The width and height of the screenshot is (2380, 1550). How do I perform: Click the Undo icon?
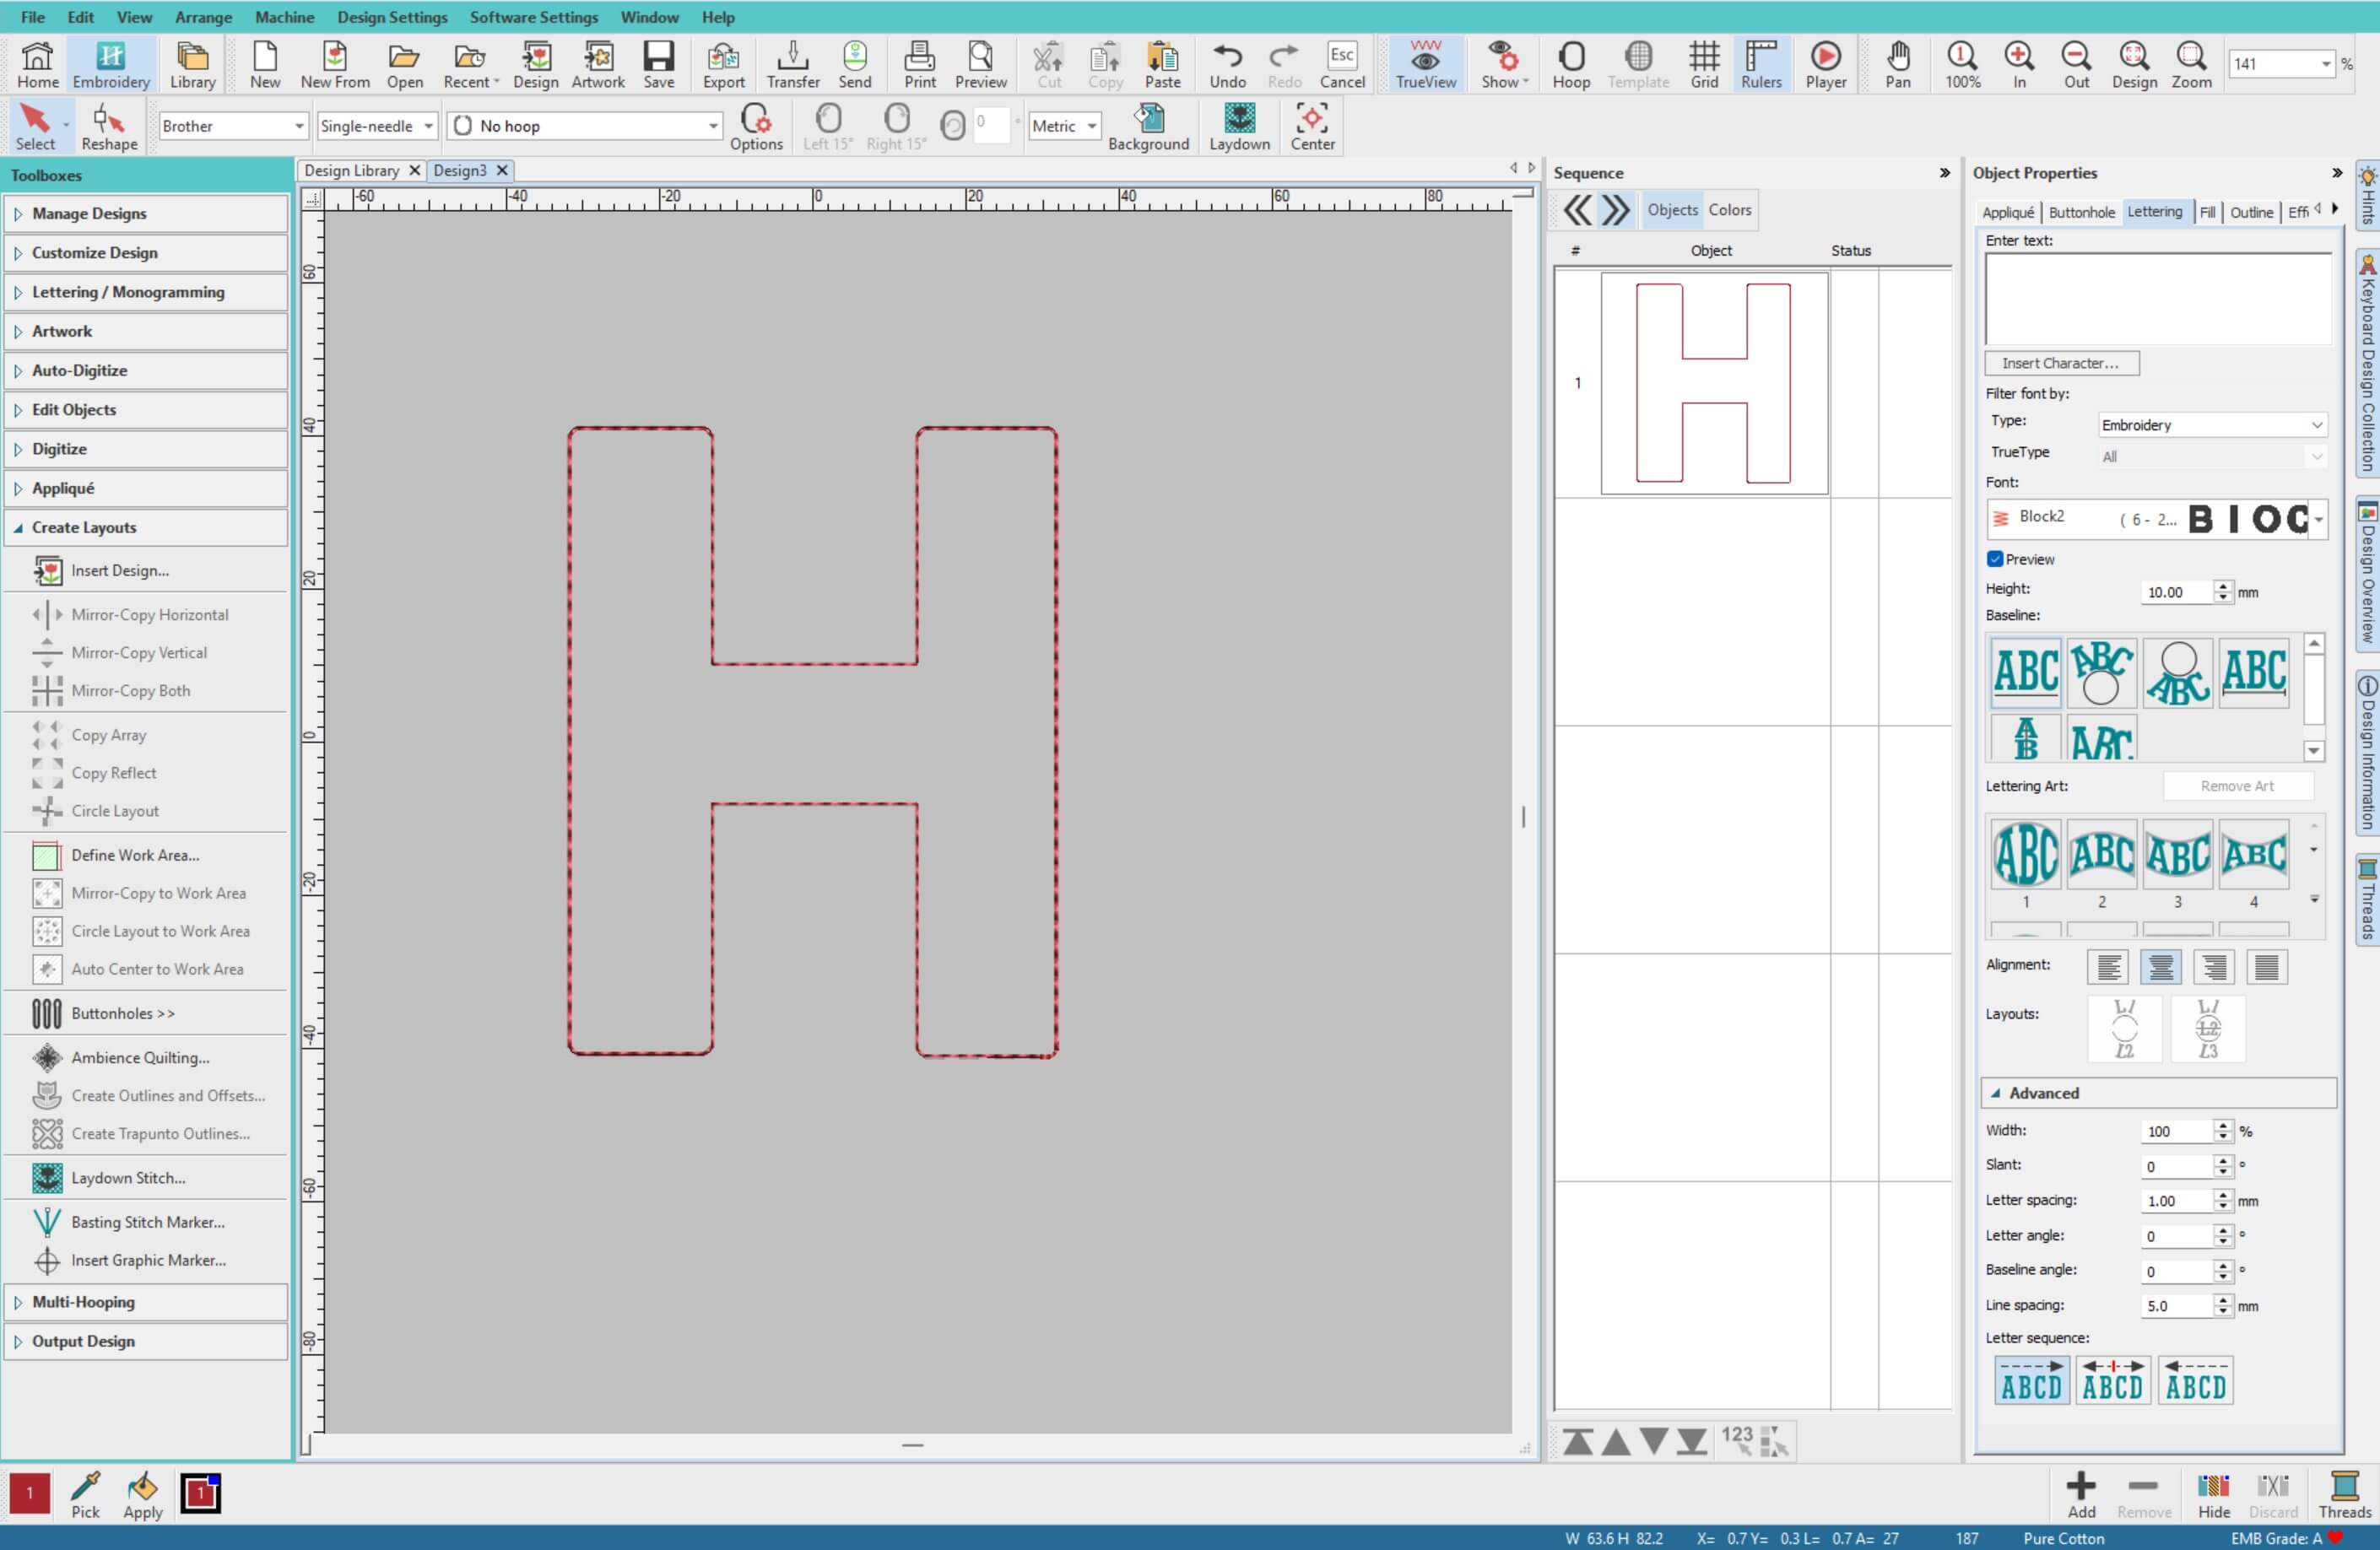[x=1227, y=64]
